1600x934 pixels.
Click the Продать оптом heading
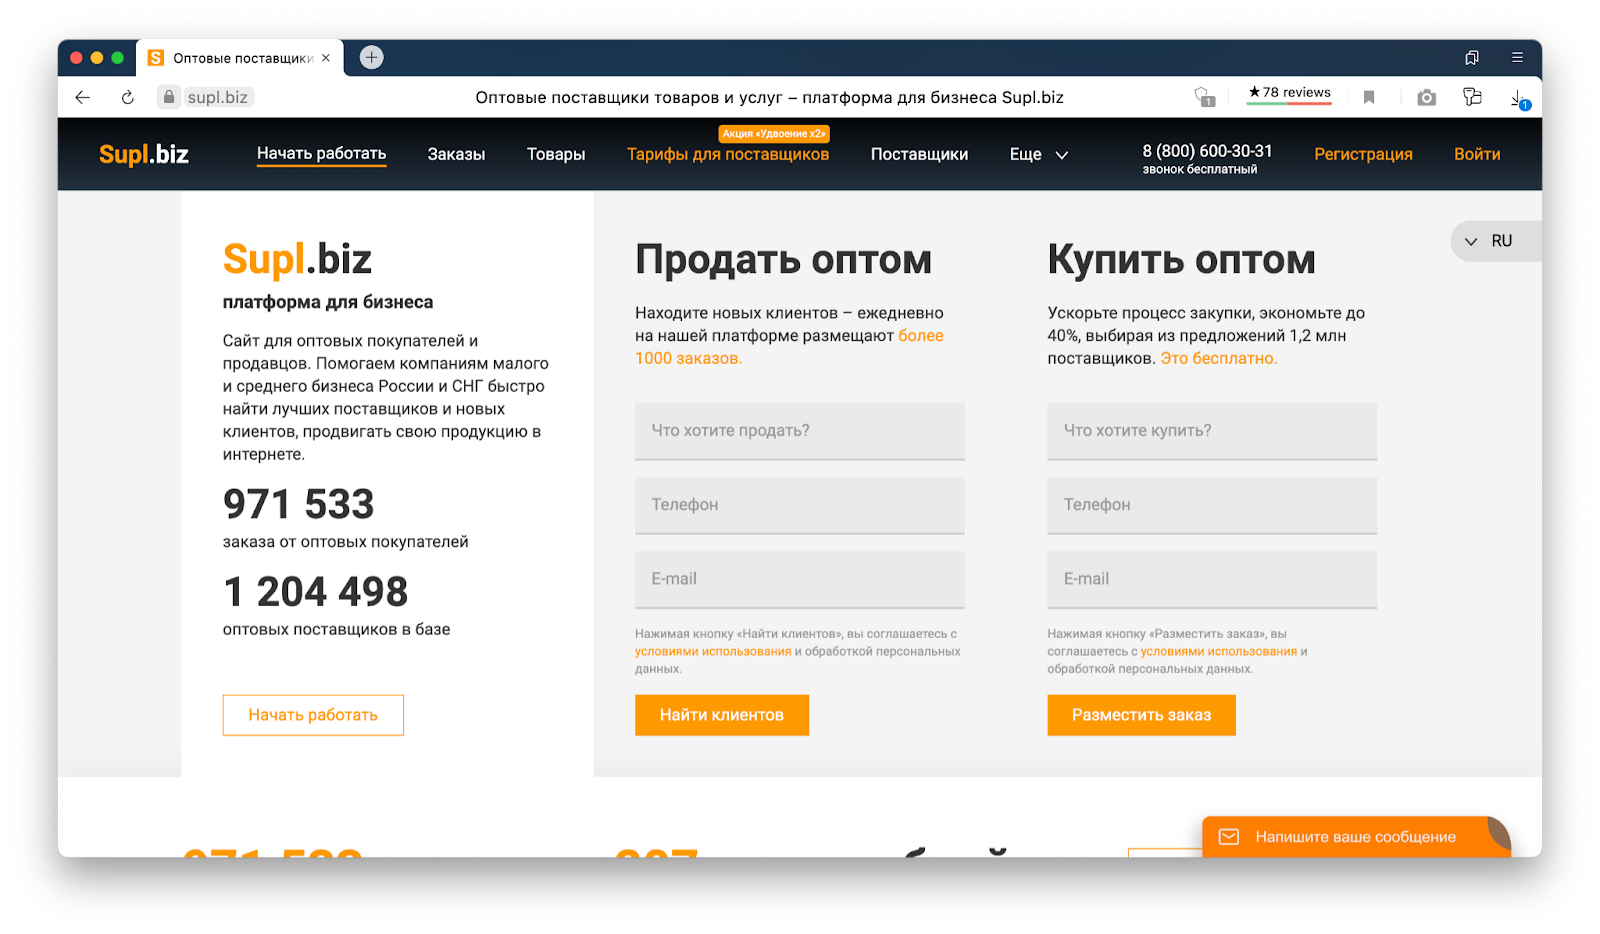coord(783,260)
